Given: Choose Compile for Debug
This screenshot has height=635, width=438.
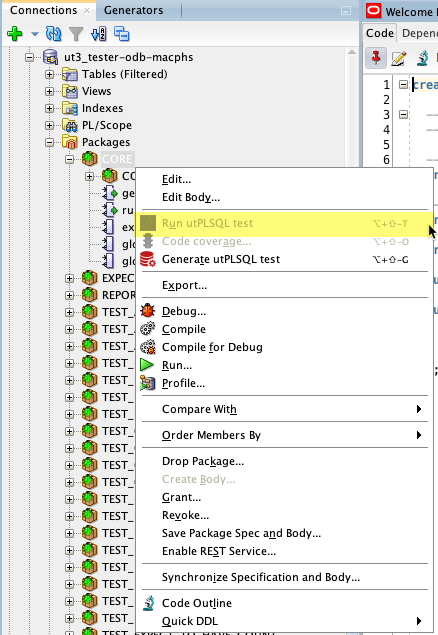Looking at the screenshot, I should pos(285,347).
